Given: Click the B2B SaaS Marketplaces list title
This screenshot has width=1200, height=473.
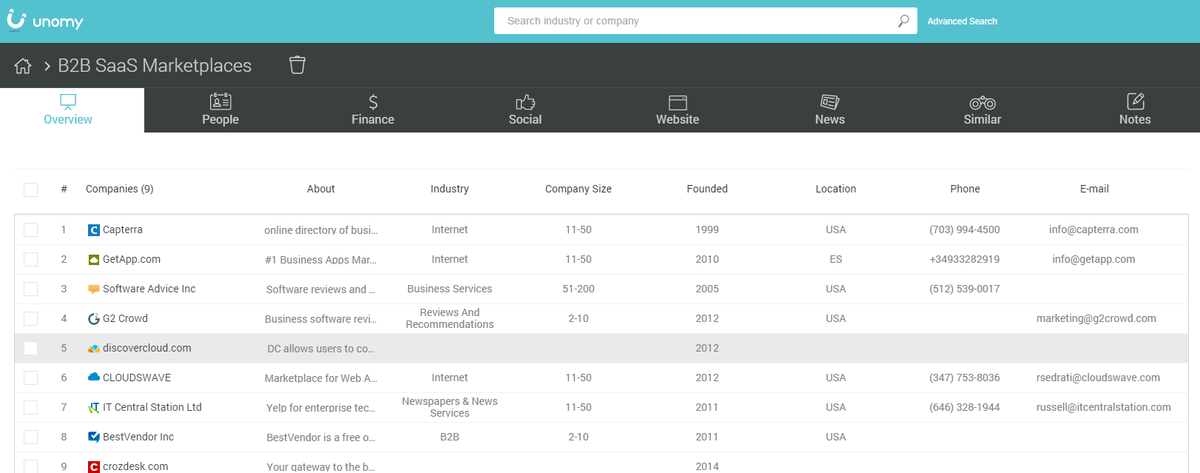Looking at the screenshot, I should click(155, 66).
